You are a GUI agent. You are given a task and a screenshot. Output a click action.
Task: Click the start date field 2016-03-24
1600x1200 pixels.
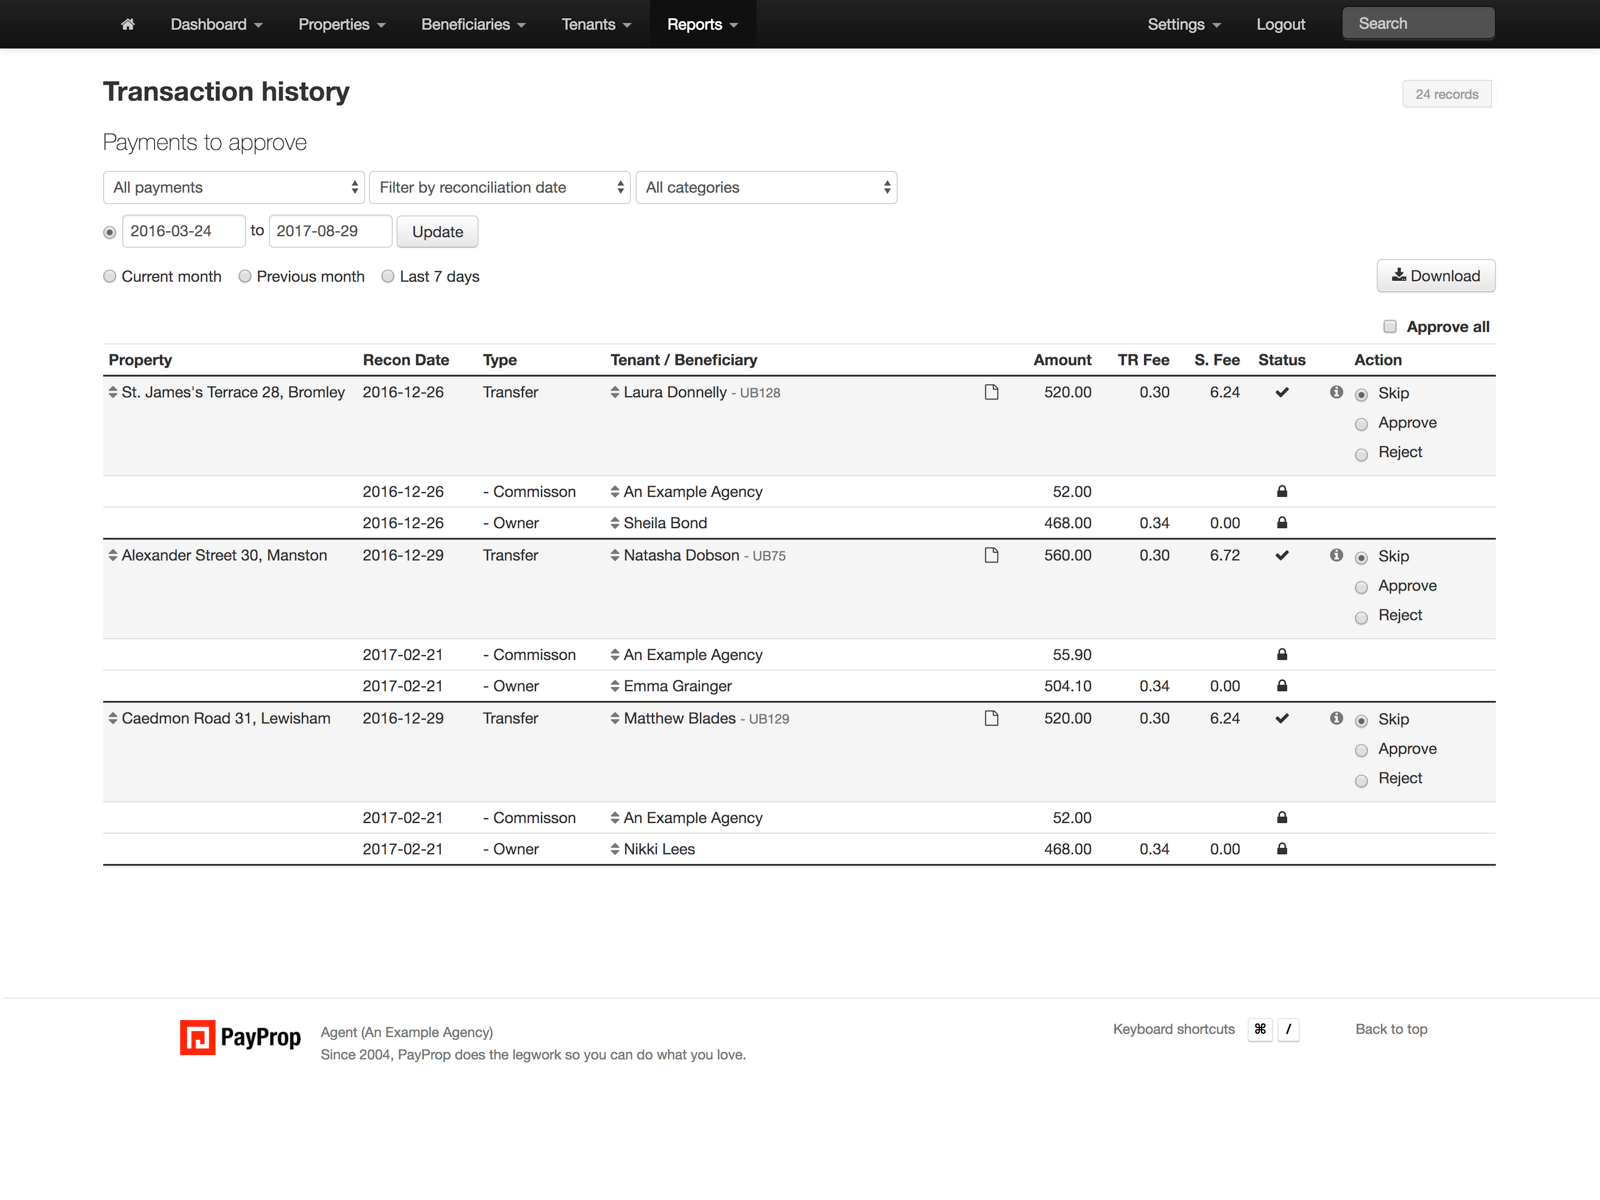click(x=184, y=231)
